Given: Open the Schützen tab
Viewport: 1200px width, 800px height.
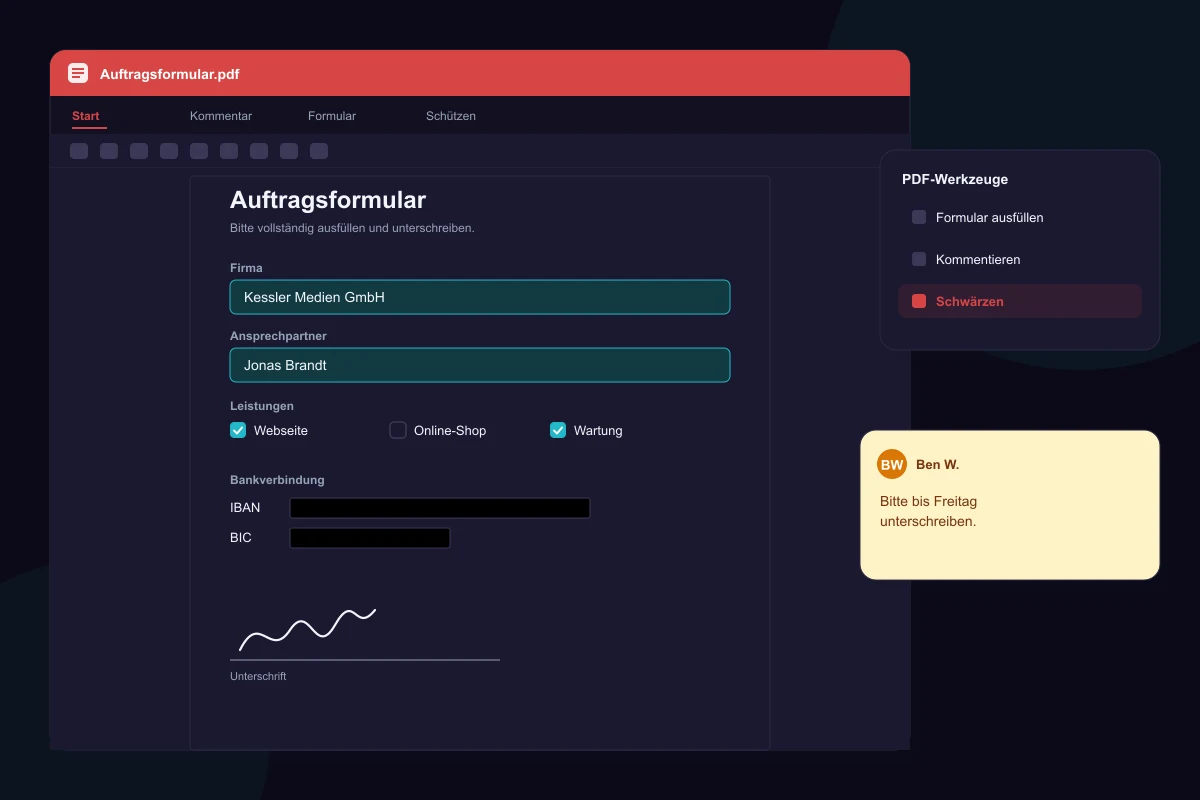Looking at the screenshot, I should (451, 116).
